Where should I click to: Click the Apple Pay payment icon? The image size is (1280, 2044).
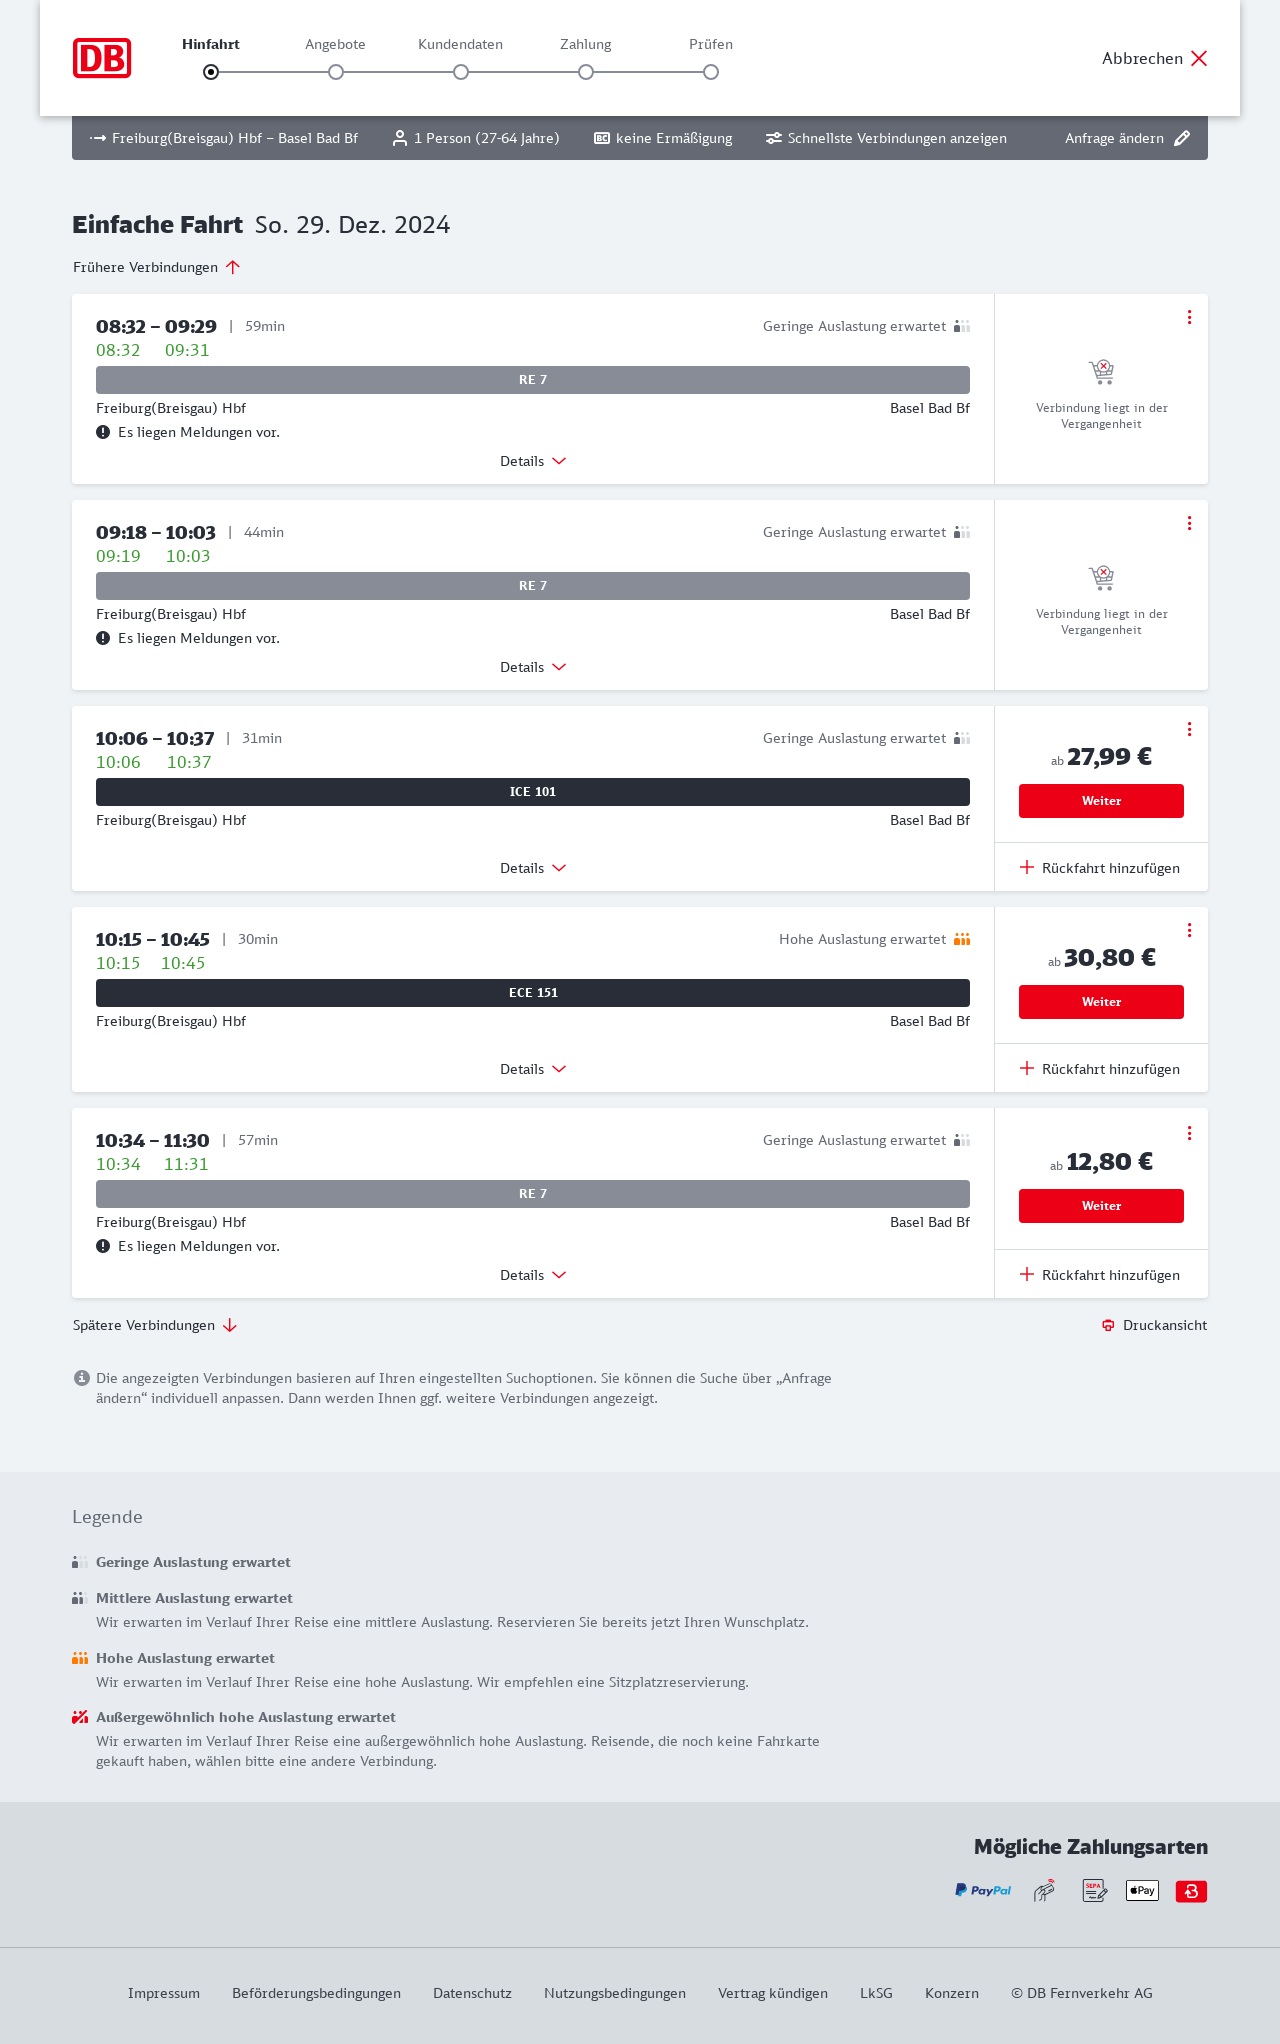[x=1142, y=1890]
